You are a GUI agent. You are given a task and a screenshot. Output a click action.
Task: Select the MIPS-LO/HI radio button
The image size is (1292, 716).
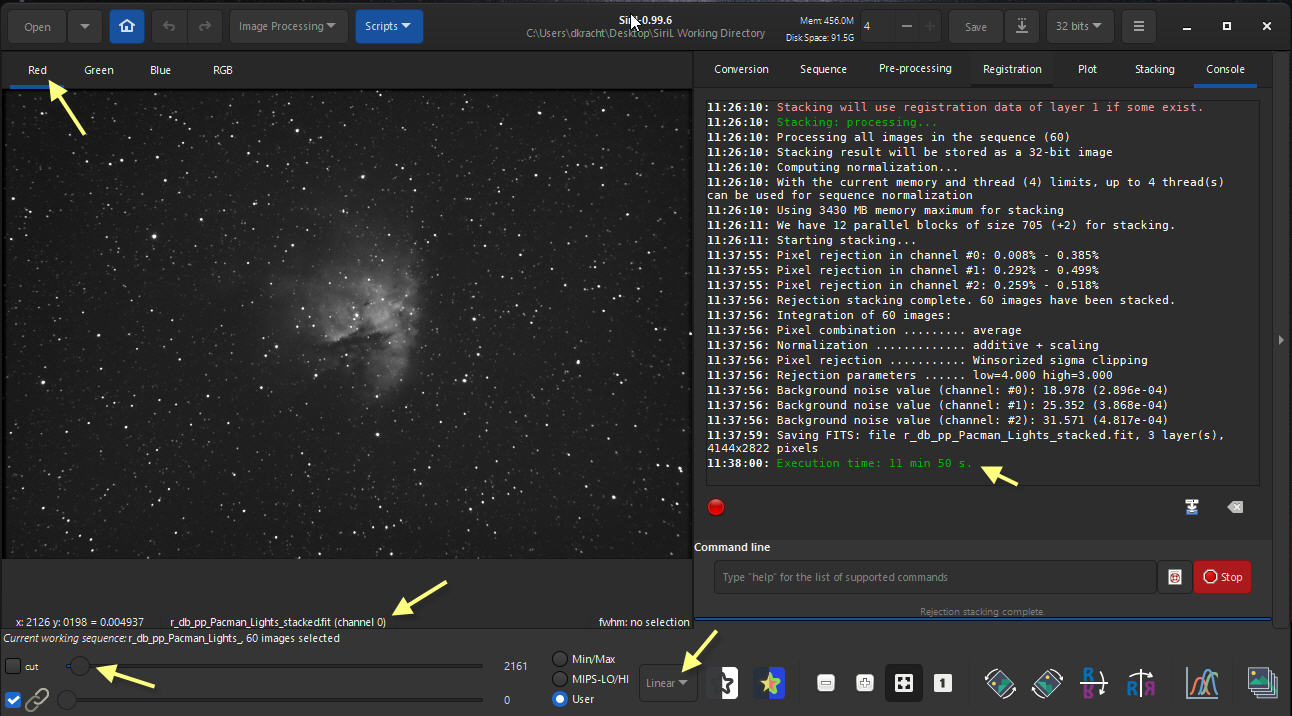click(x=560, y=679)
